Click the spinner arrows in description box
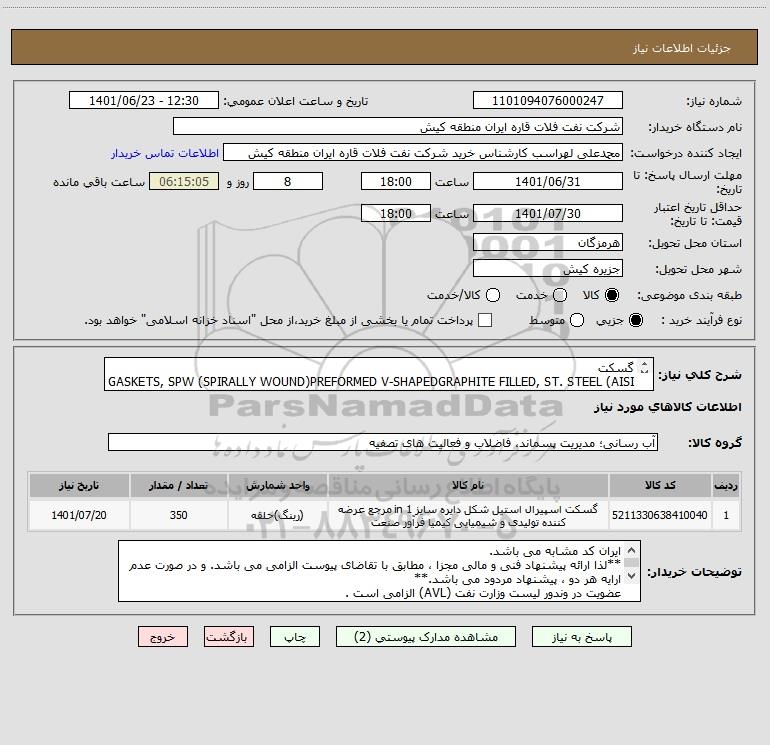 point(644,367)
